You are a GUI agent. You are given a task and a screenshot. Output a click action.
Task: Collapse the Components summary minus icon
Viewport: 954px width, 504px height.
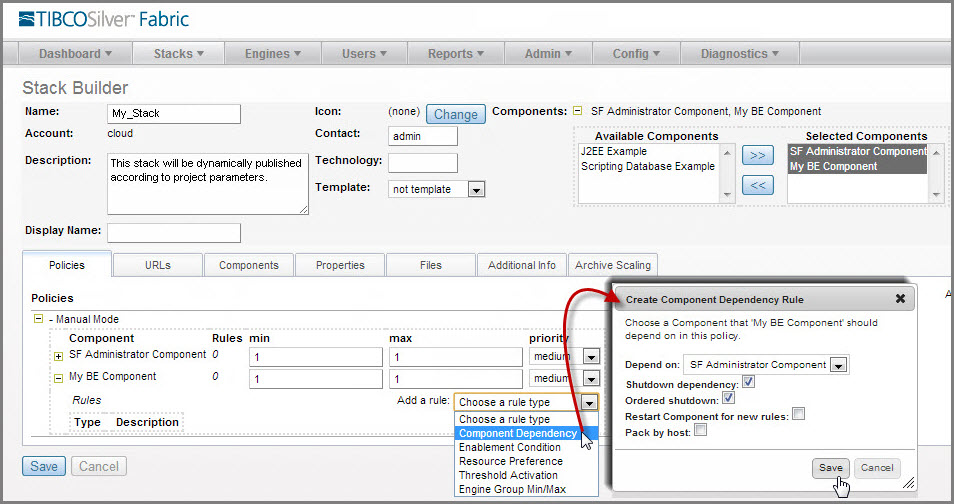(577, 111)
